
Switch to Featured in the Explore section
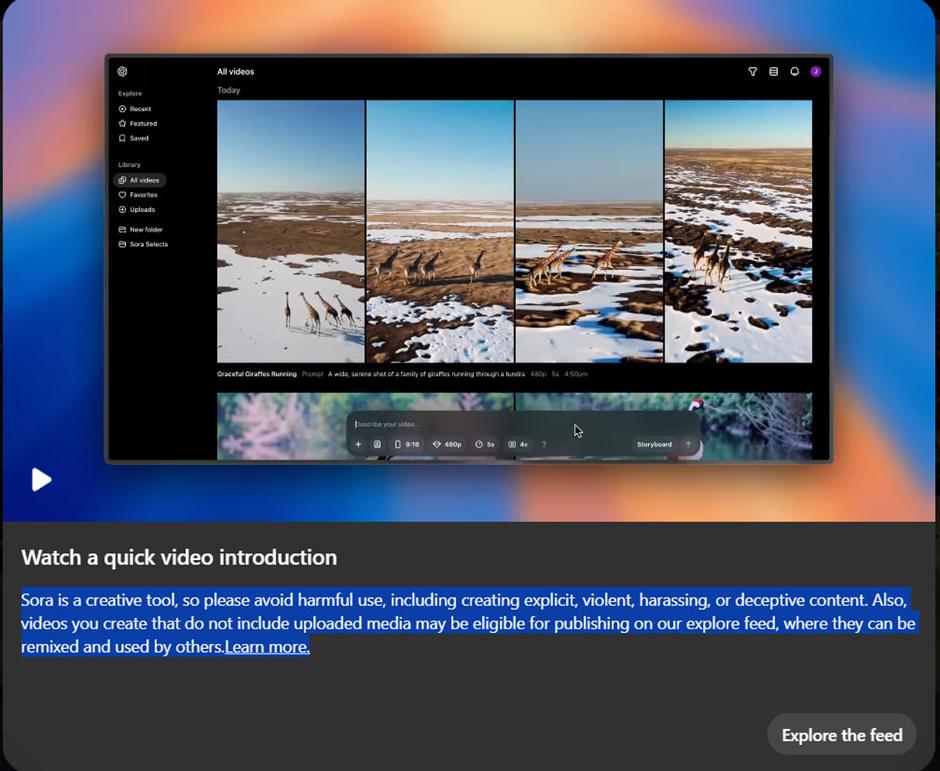pyautogui.click(x=143, y=123)
